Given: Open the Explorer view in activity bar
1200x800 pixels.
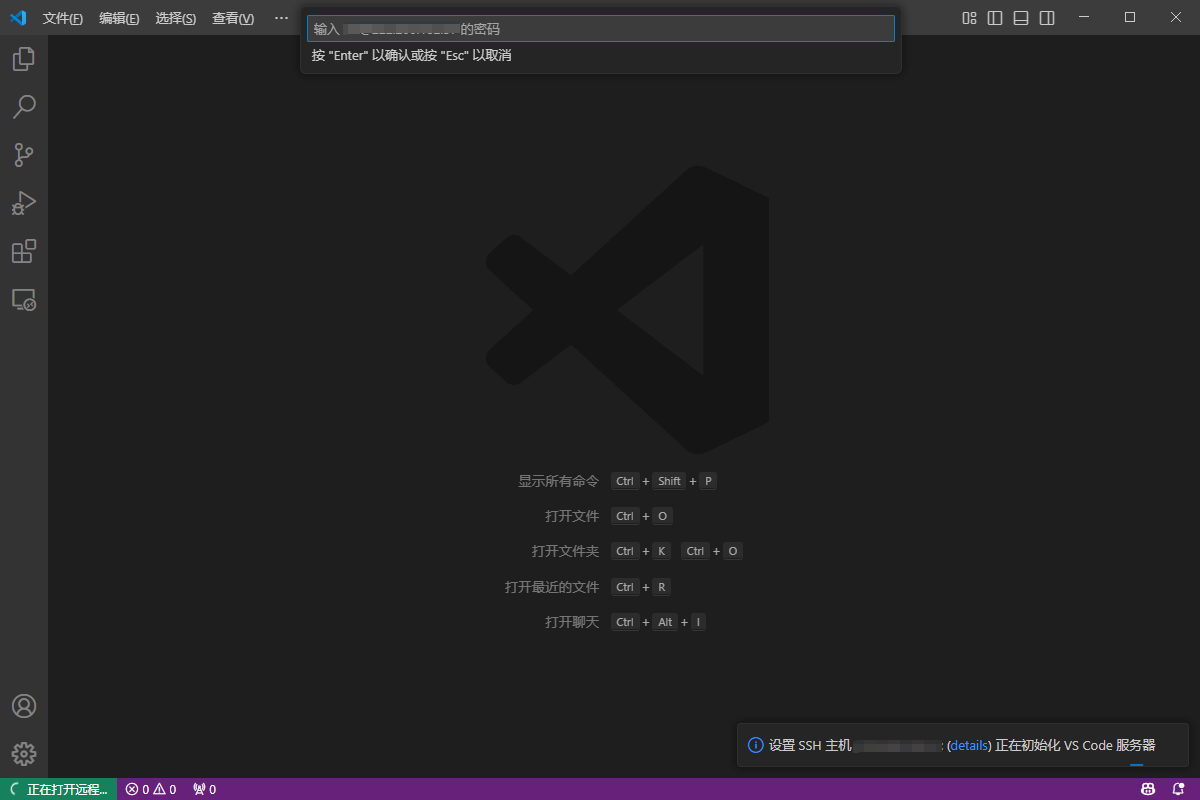Looking at the screenshot, I should tap(24, 59).
